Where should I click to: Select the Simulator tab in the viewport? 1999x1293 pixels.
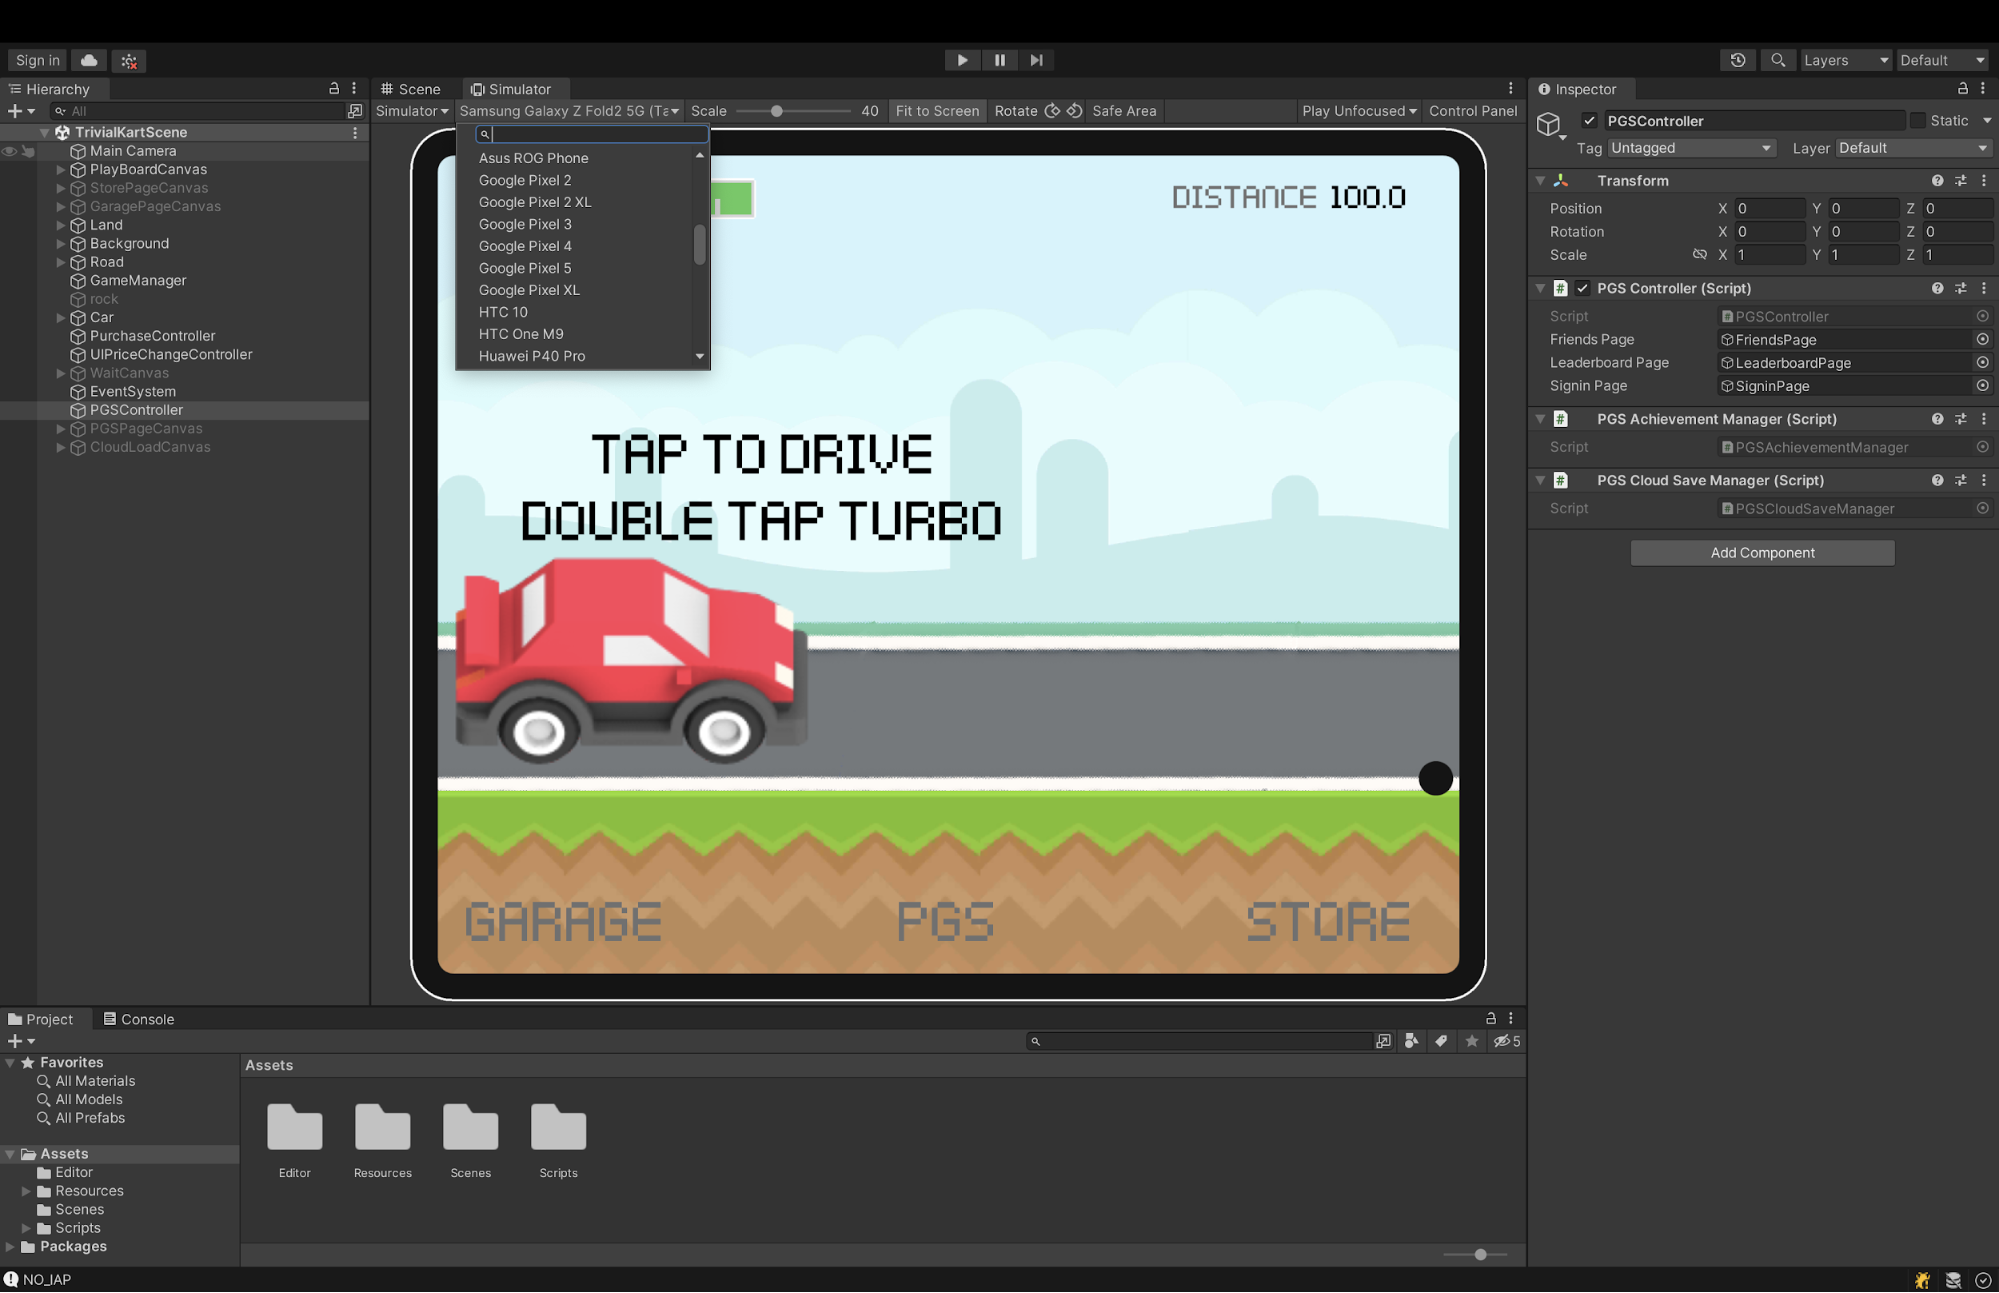pos(508,87)
